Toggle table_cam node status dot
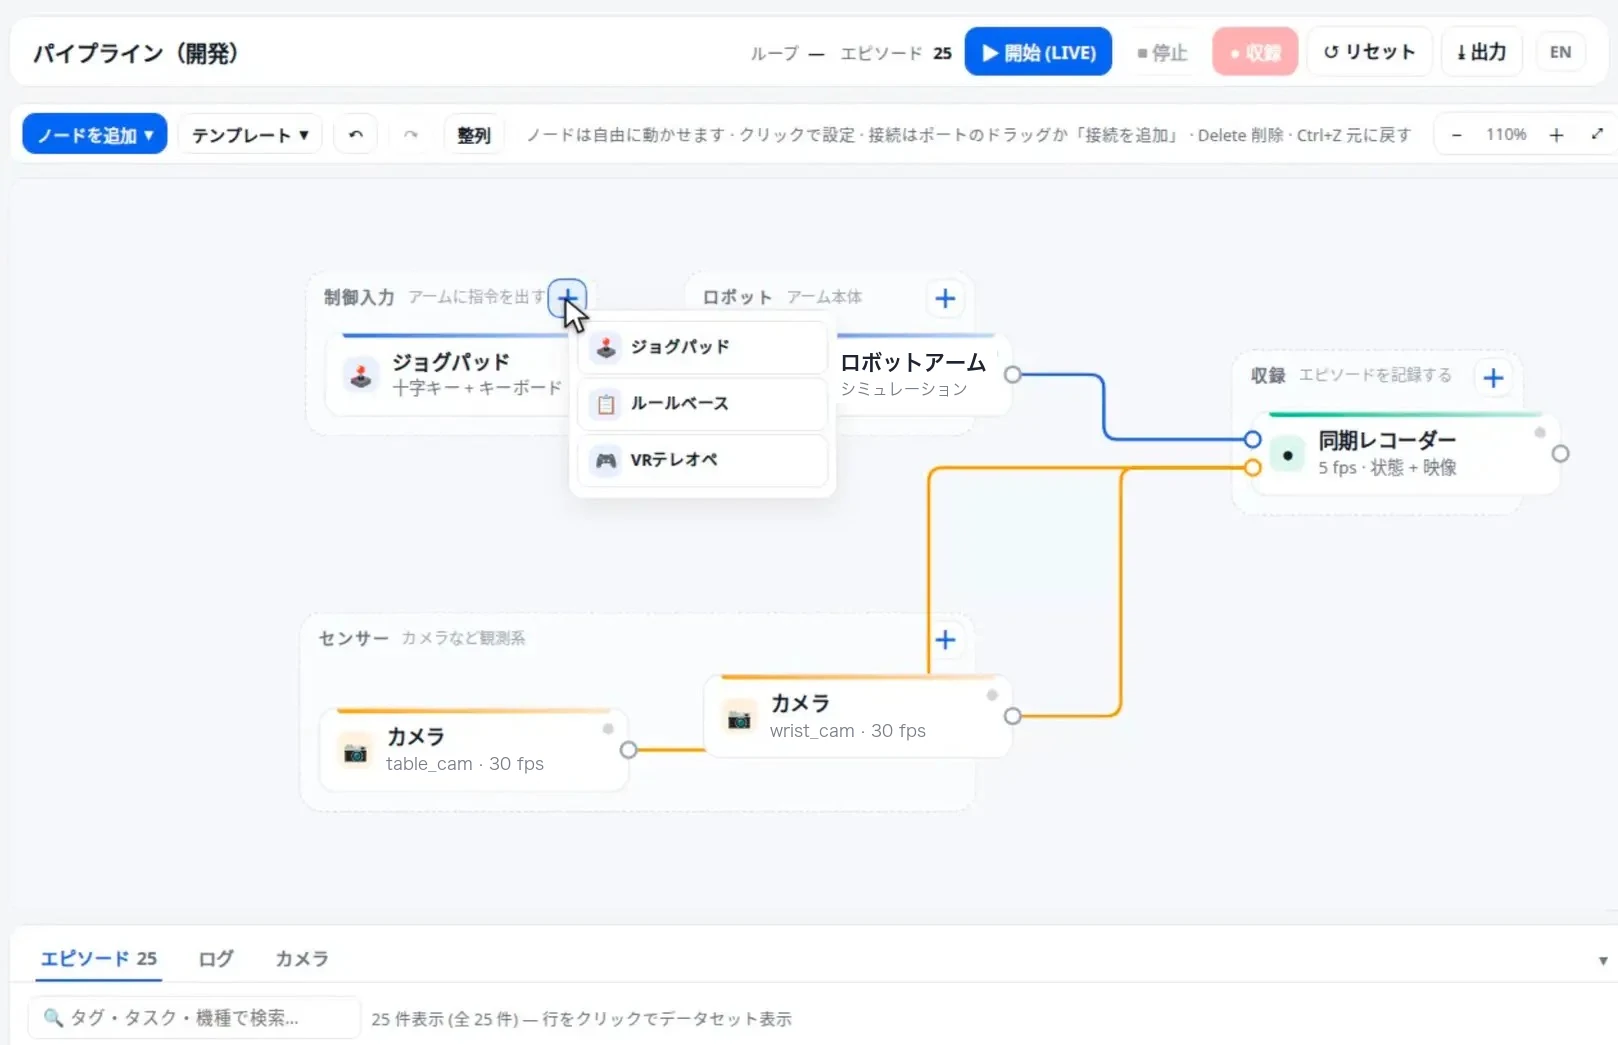 tap(608, 729)
